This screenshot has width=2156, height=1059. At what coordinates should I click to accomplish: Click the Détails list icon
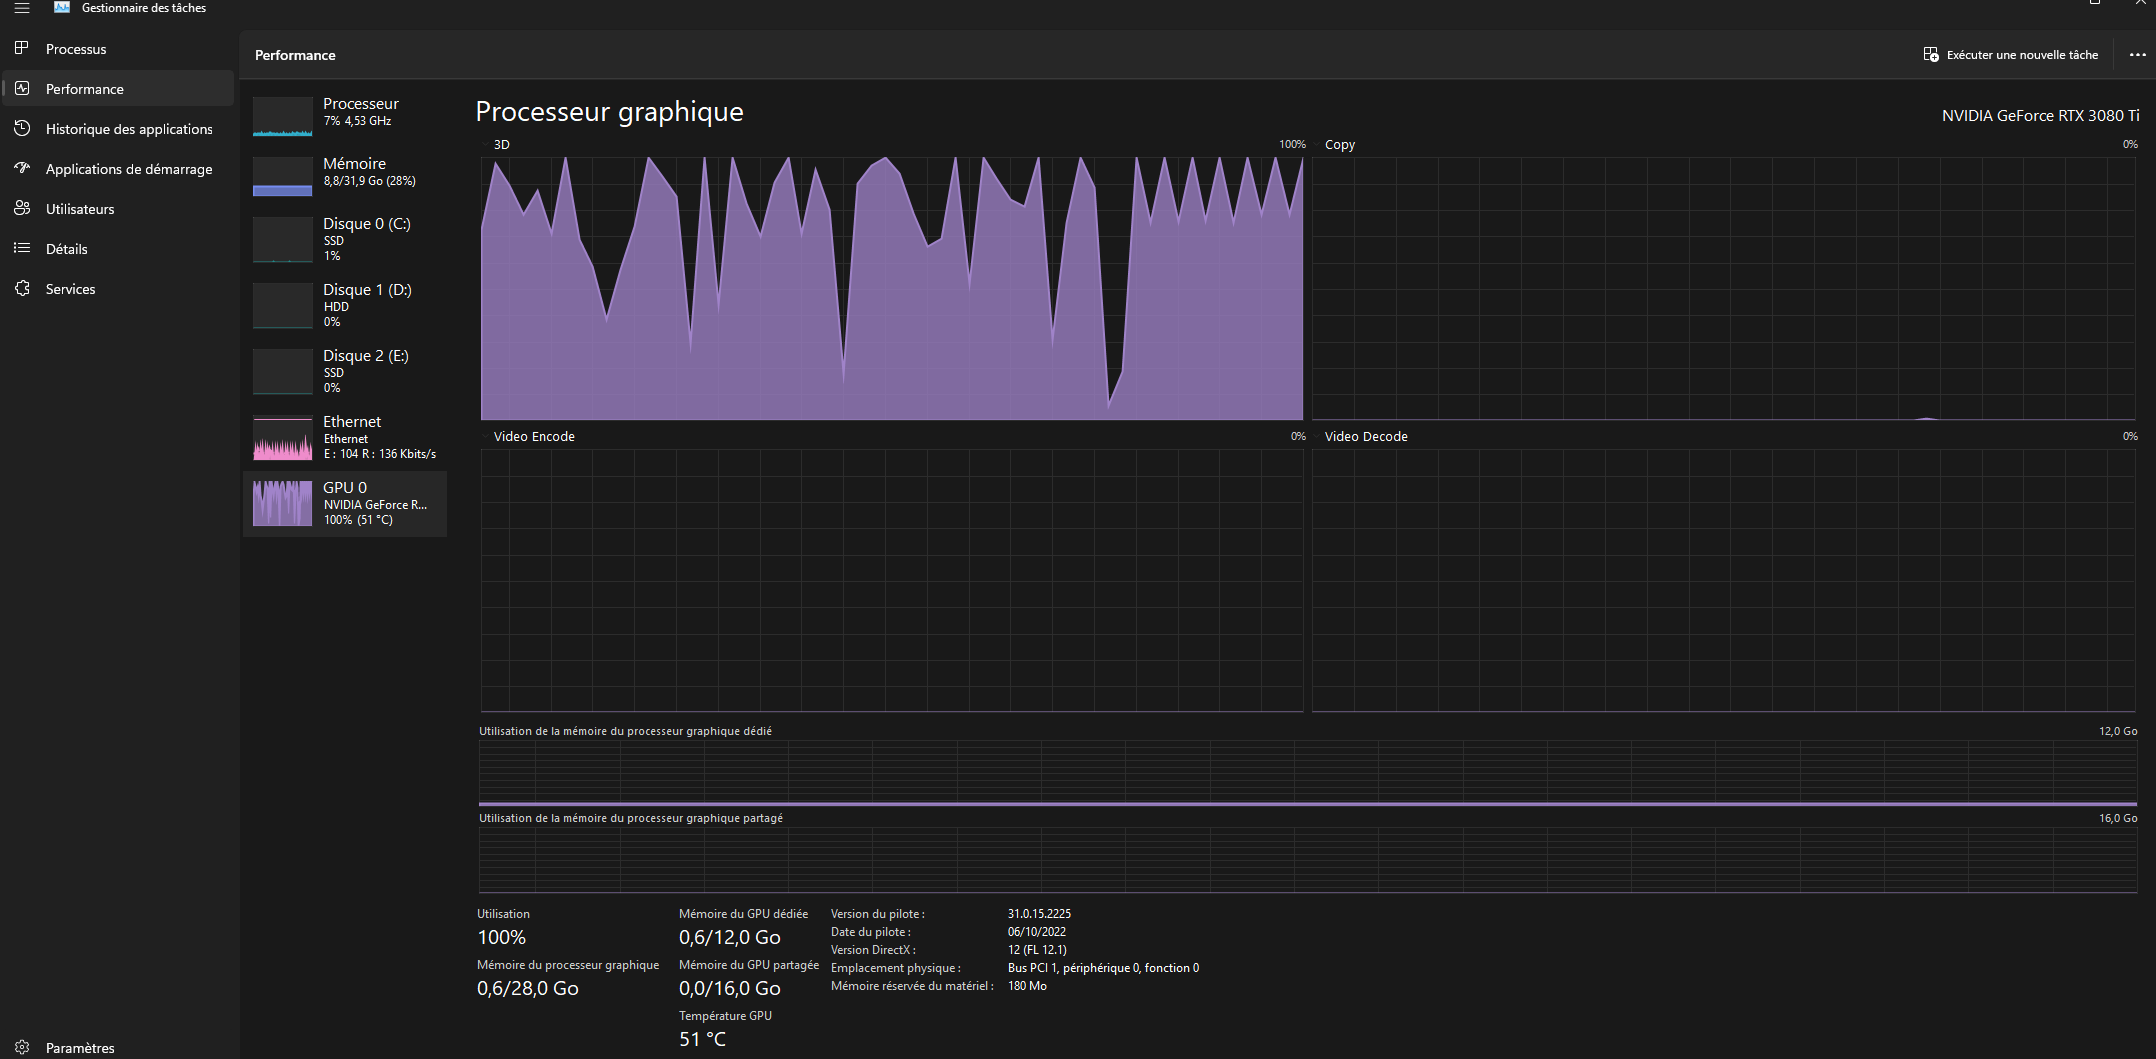pos(21,248)
